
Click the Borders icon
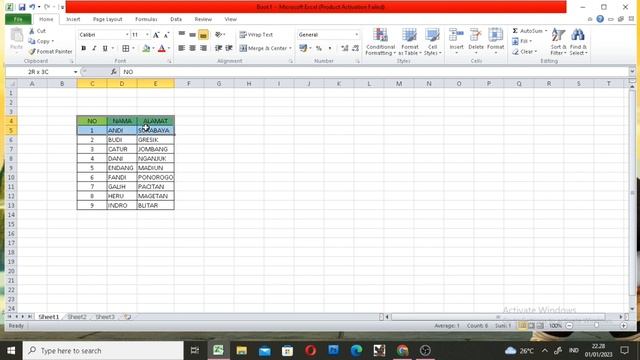tap(126, 48)
